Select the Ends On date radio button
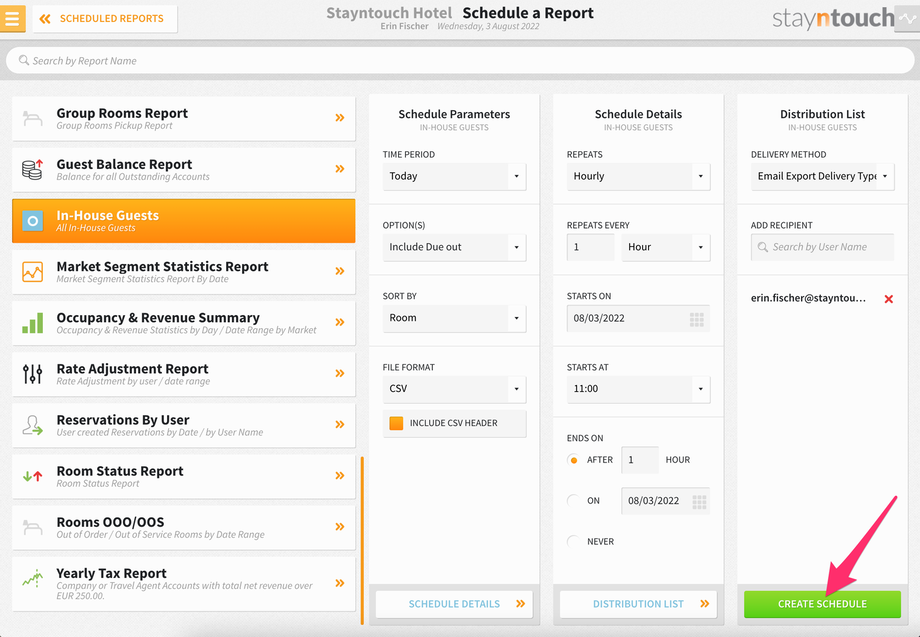Screen dimensions: 920x637 [573, 501]
